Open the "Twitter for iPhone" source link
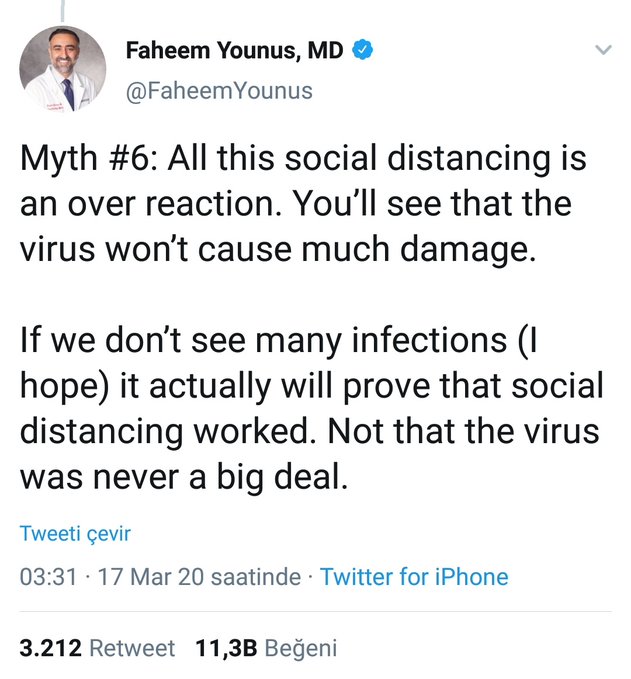The width and height of the screenshot is (631, 679). point(414,577)
